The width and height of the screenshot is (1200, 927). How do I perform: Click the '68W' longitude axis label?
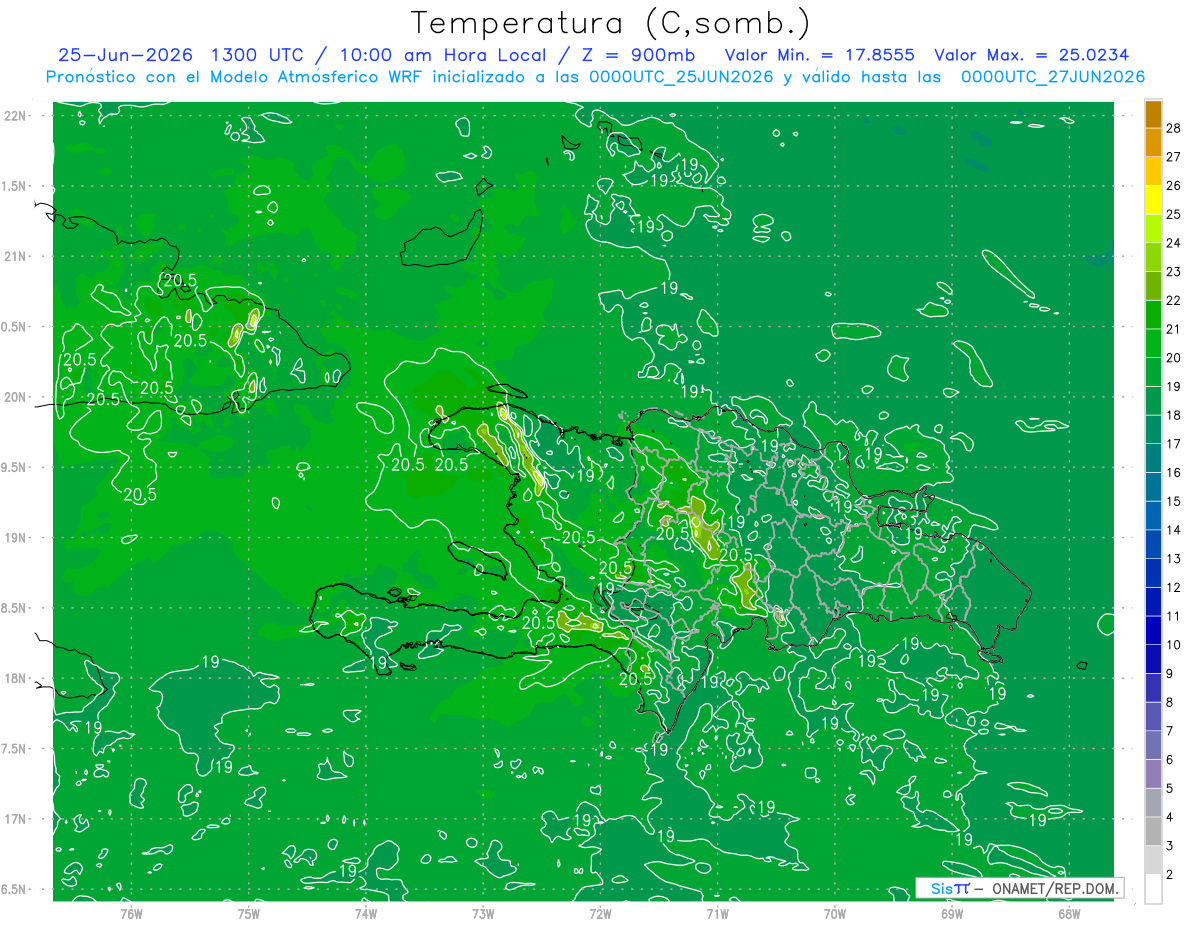[x=1069, y=913]
